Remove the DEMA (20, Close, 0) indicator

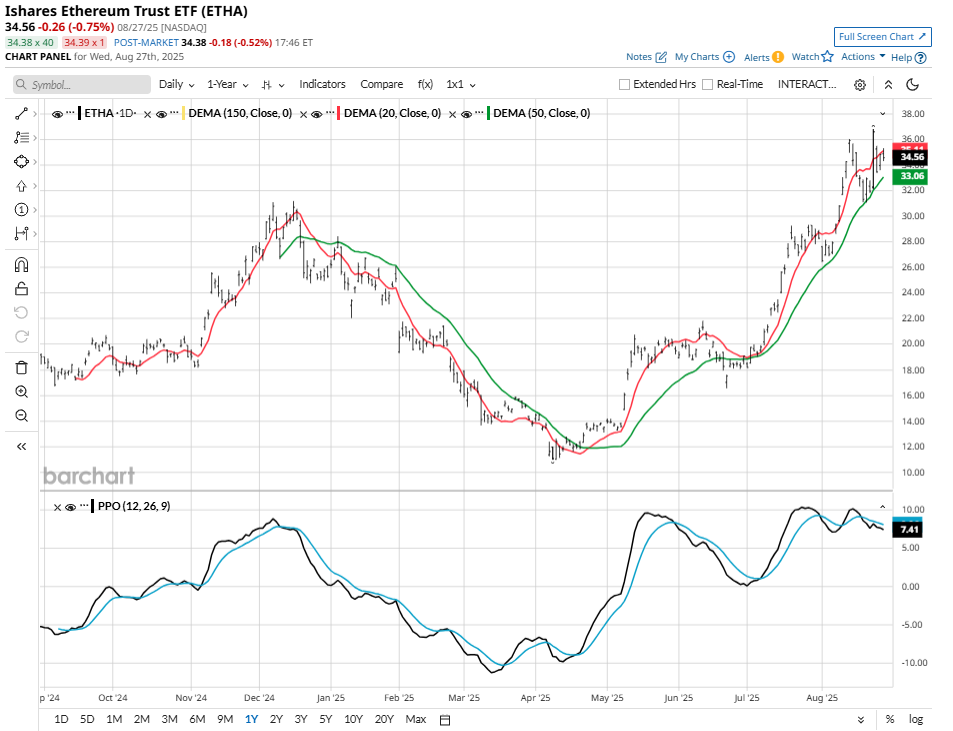[x=303, y=114]
